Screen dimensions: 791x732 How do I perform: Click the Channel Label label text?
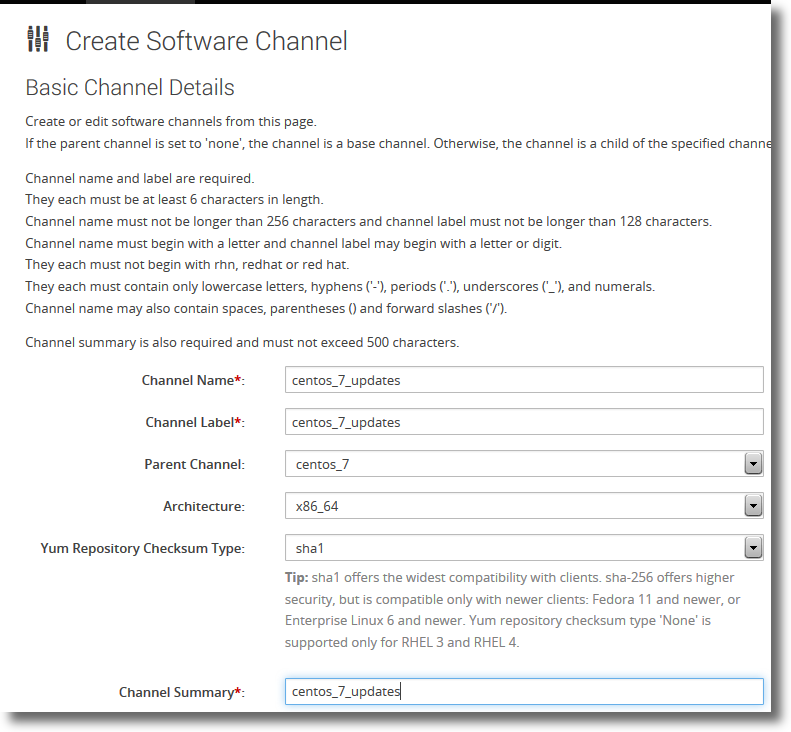coord(195,422)
